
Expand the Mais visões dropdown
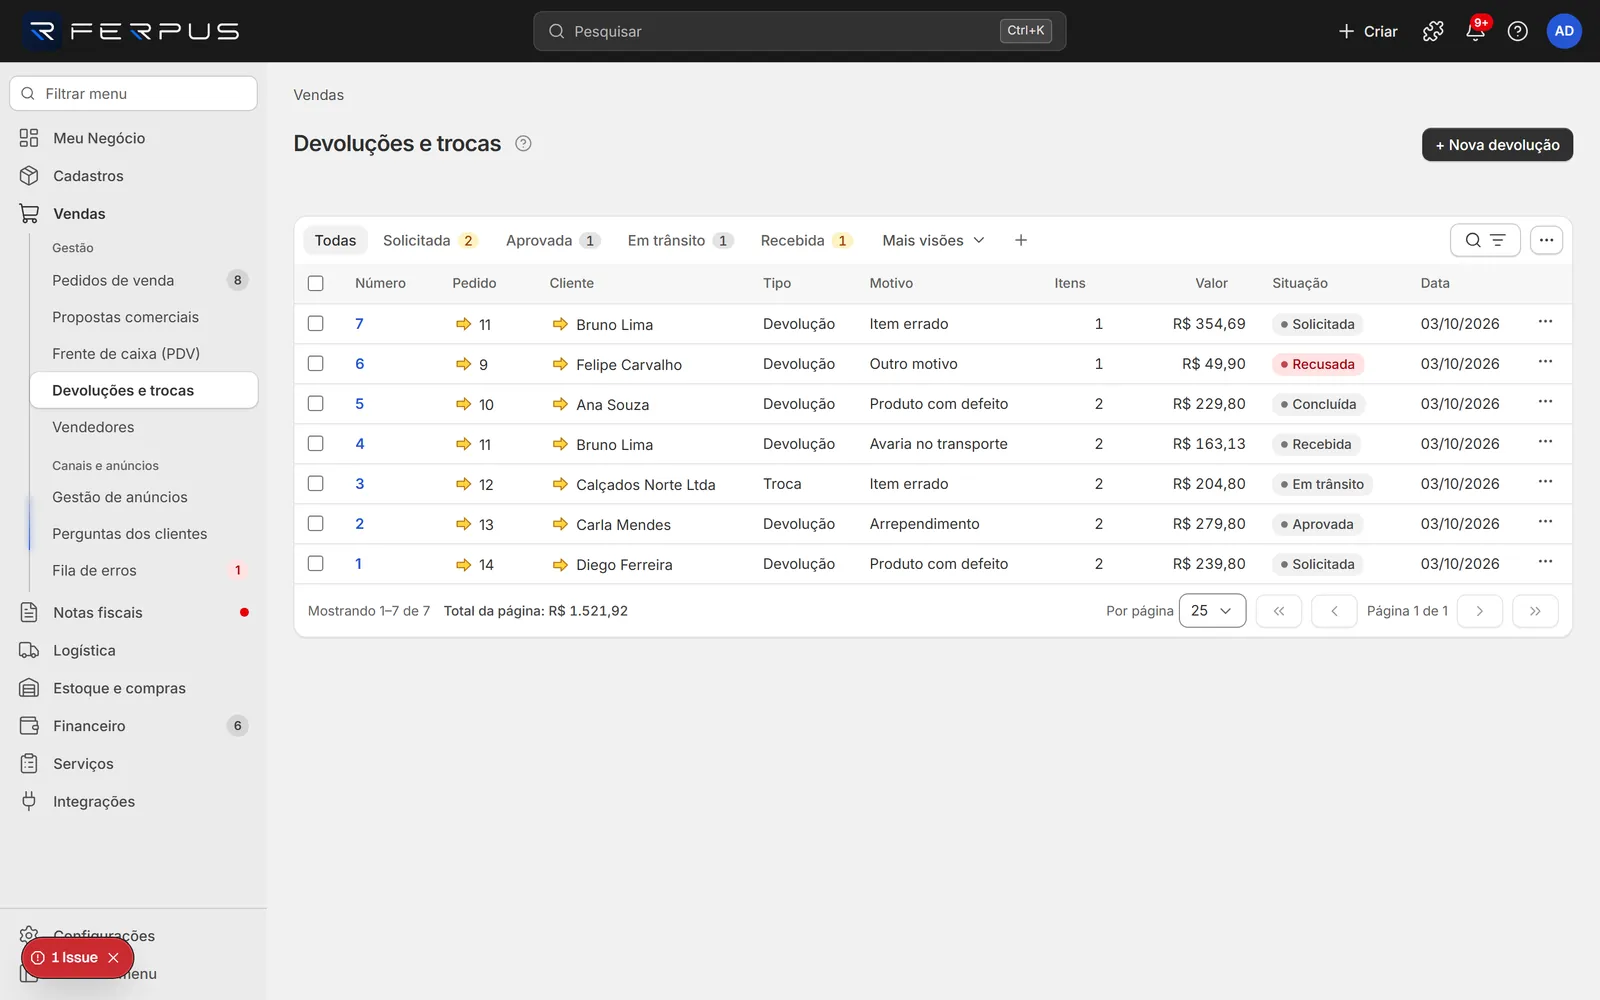(x=933, y=240)
